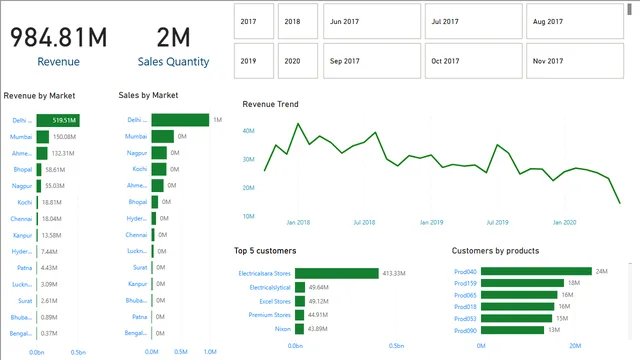This screenshot has width=640, height=360.
Task: Select the Prod065 product bar
Action: (x=519, y=295)
